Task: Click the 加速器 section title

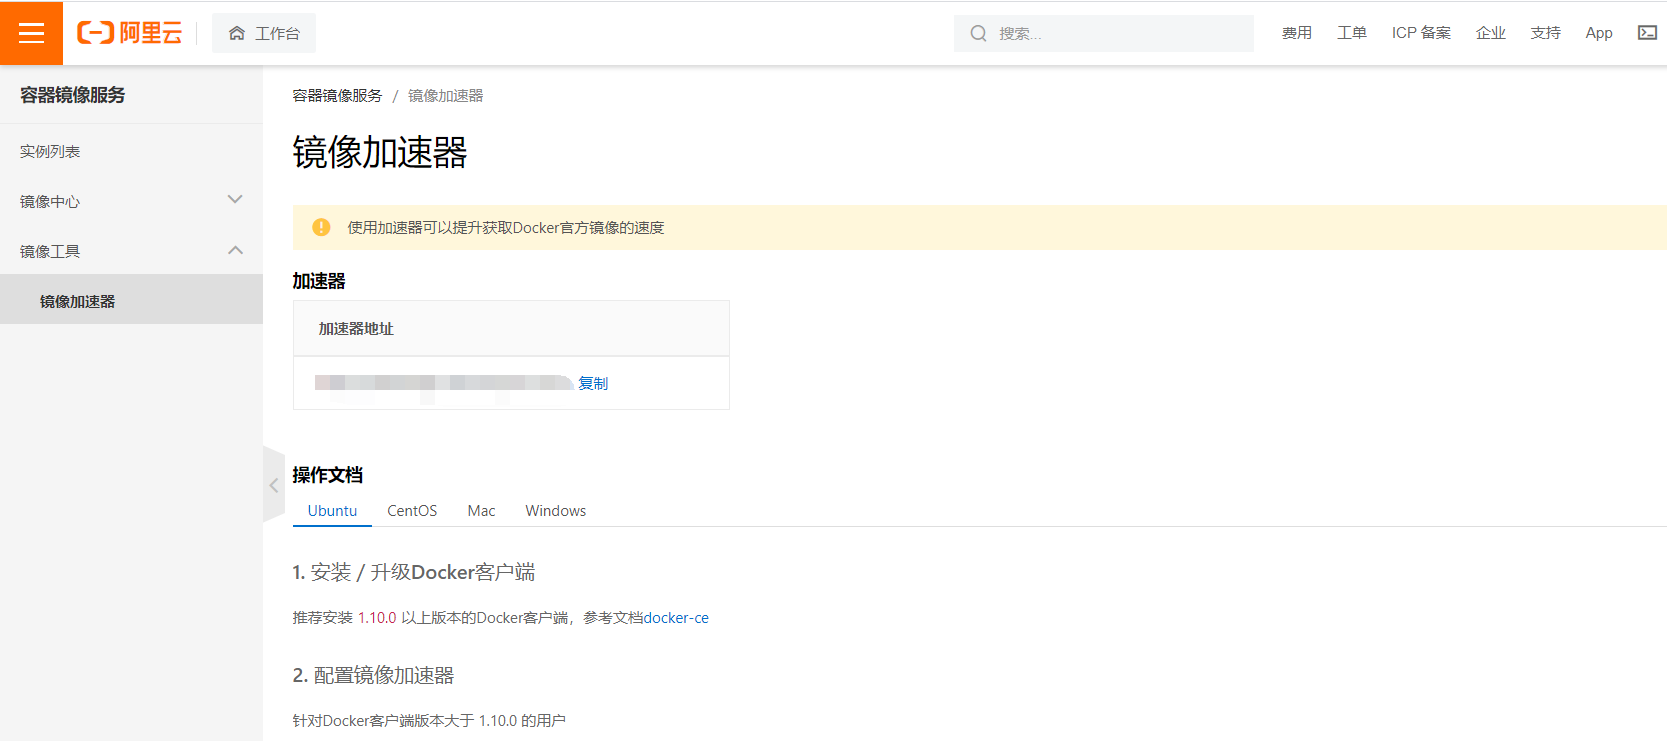Action: point(319,281)
